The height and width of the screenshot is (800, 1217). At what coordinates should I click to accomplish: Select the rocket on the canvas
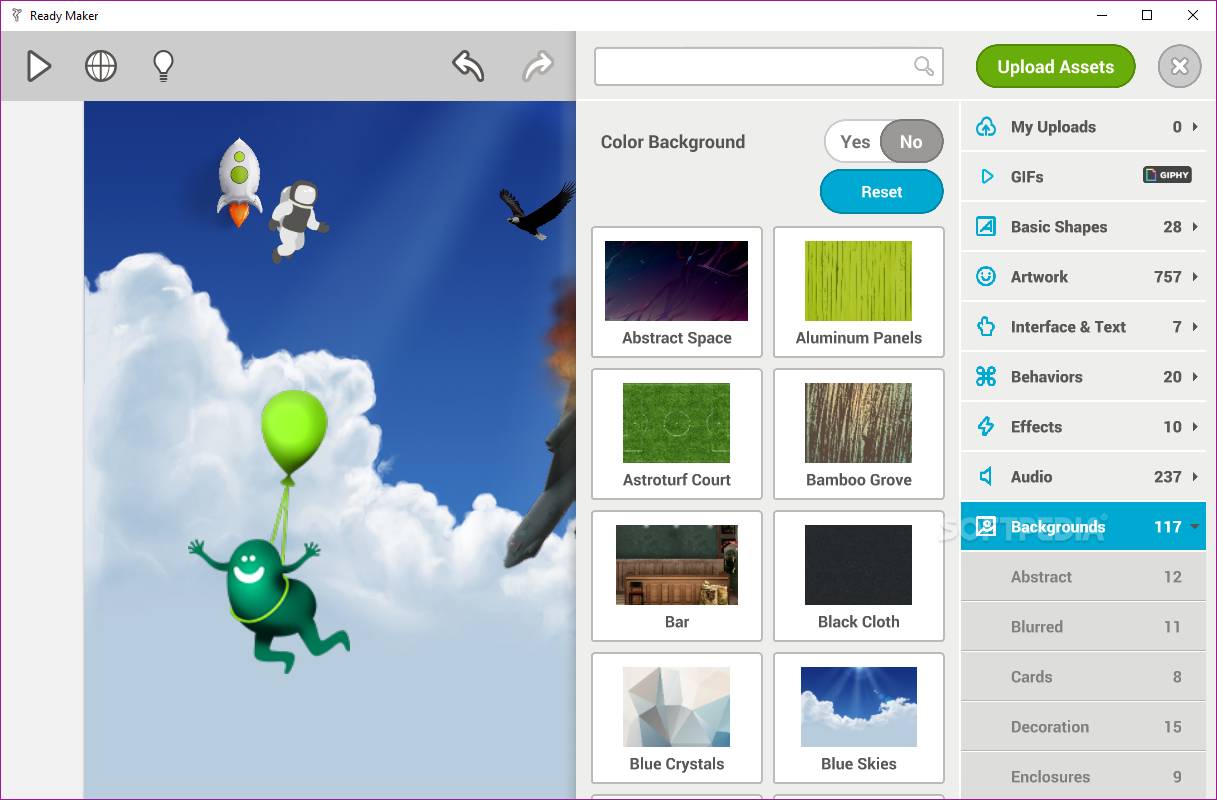238,182
